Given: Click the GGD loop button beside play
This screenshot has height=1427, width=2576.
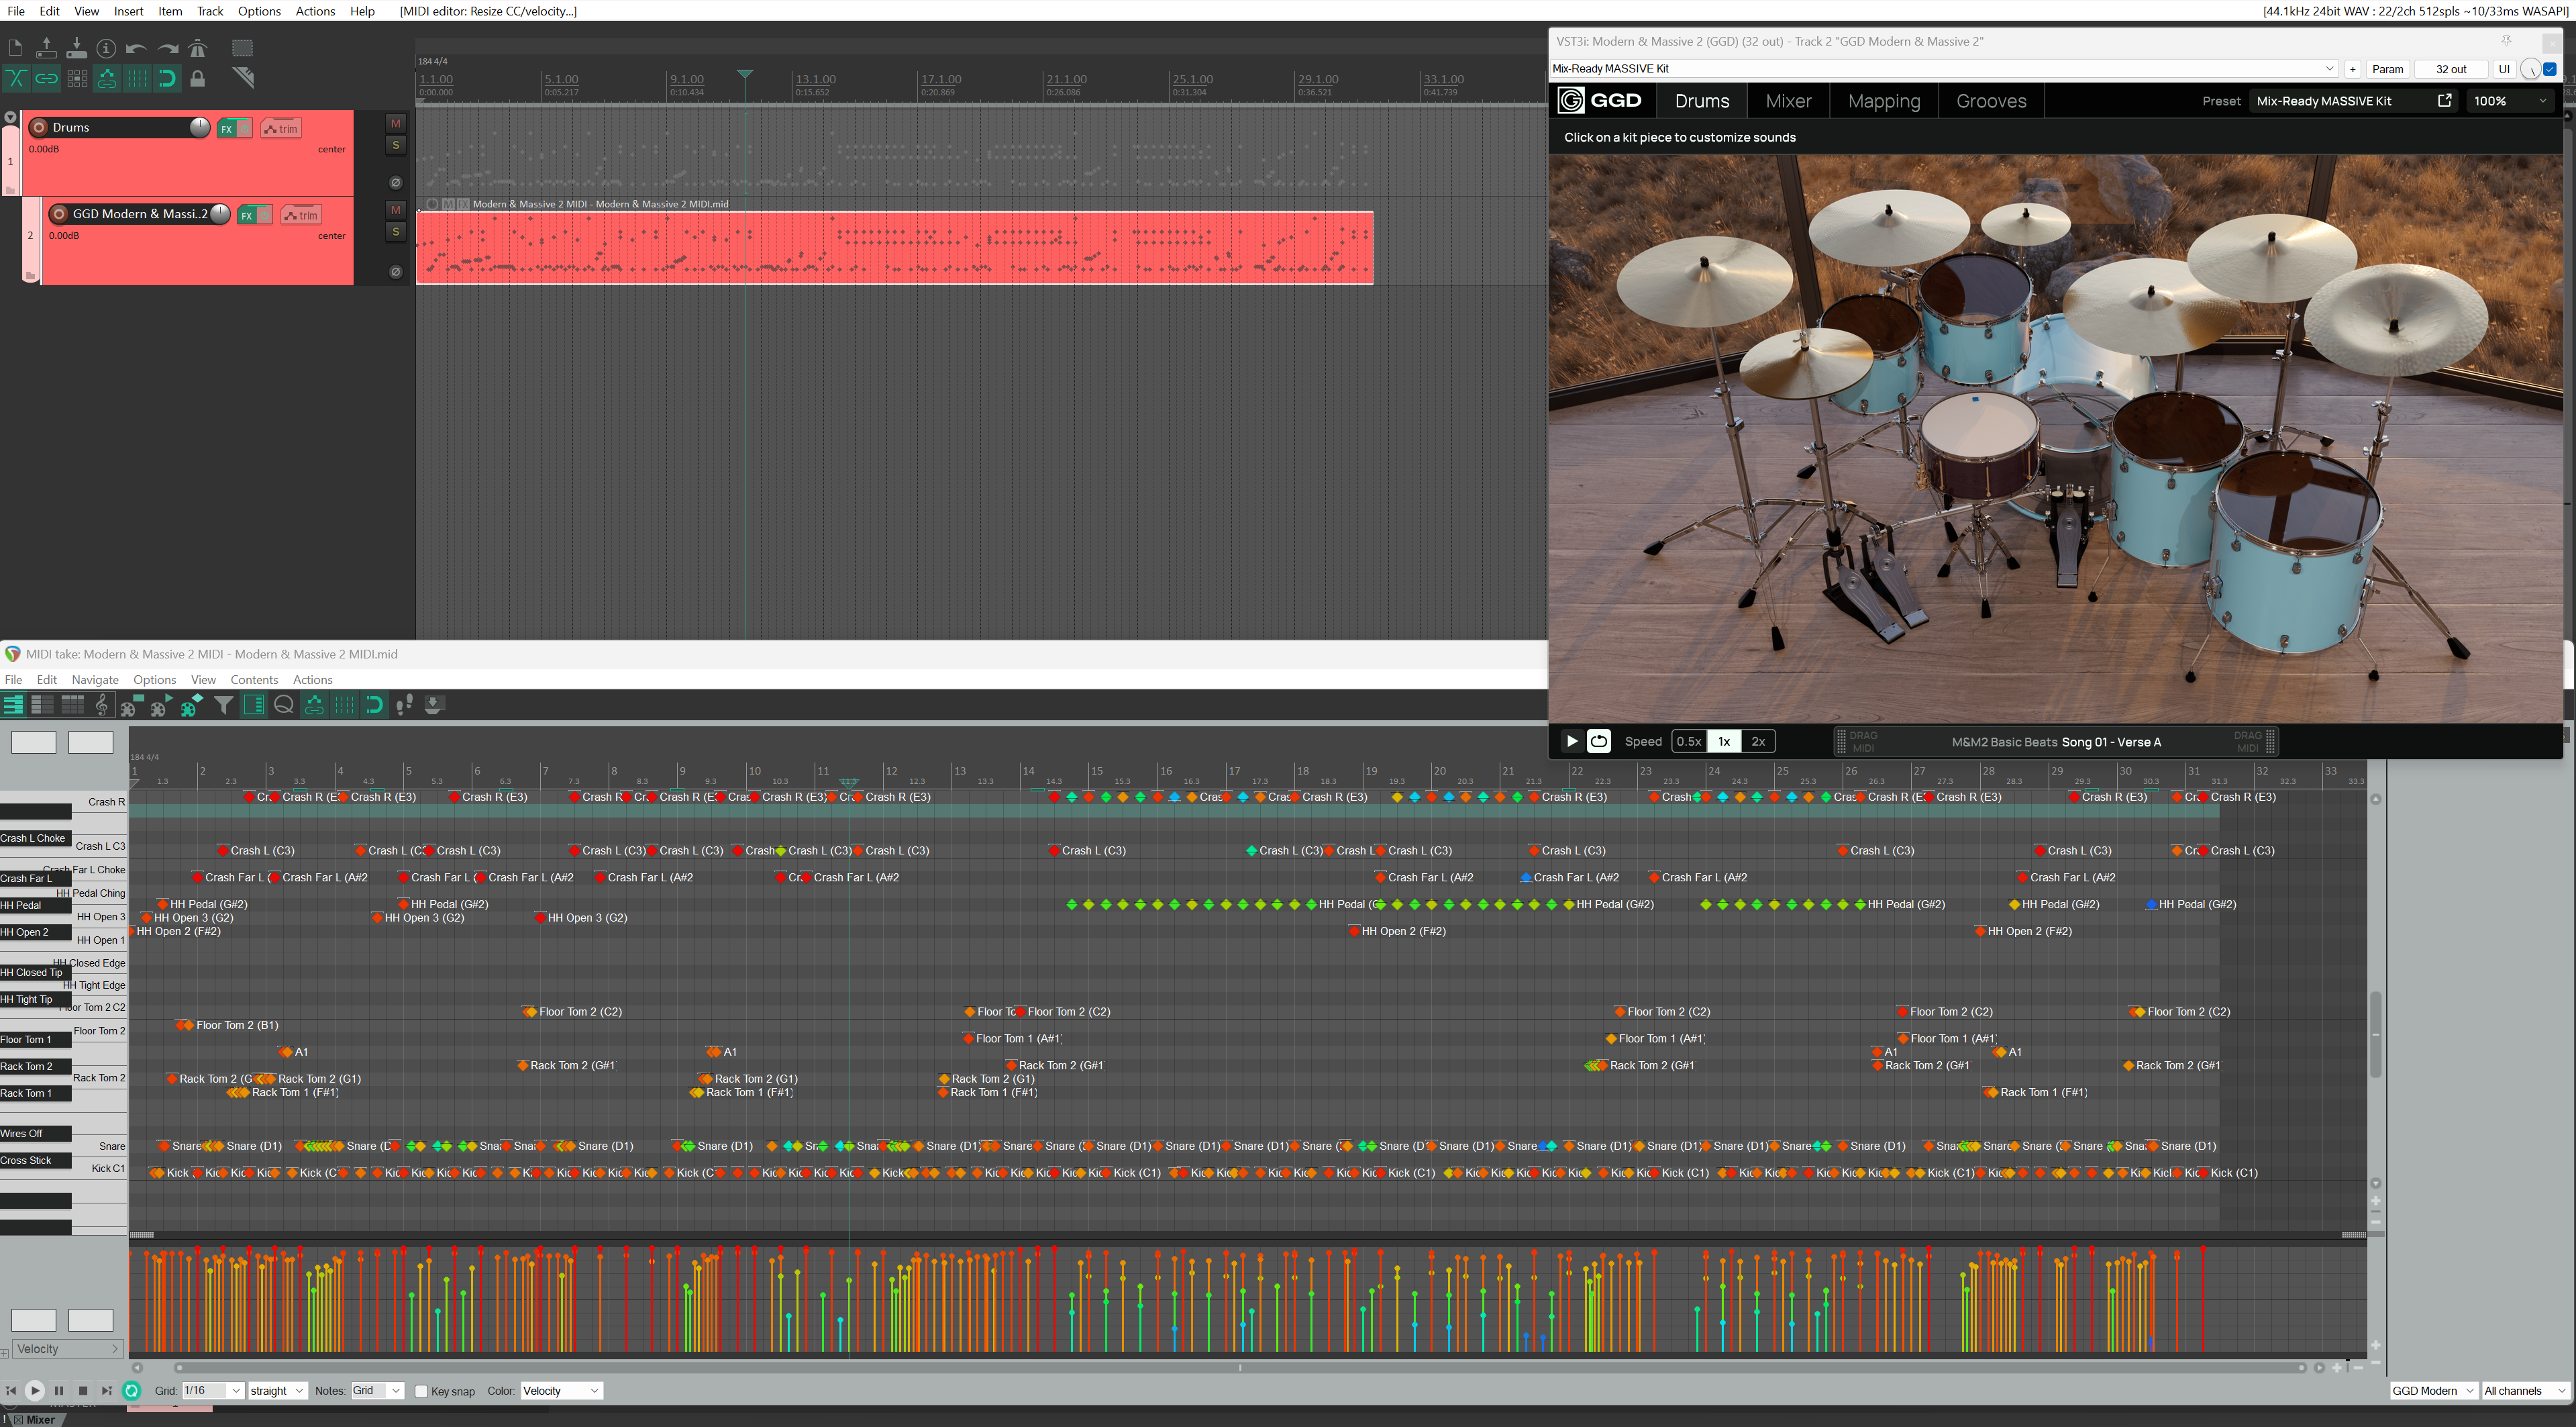Looking at the screenshot, I should pyautogui.click(x=1598, y=741).
